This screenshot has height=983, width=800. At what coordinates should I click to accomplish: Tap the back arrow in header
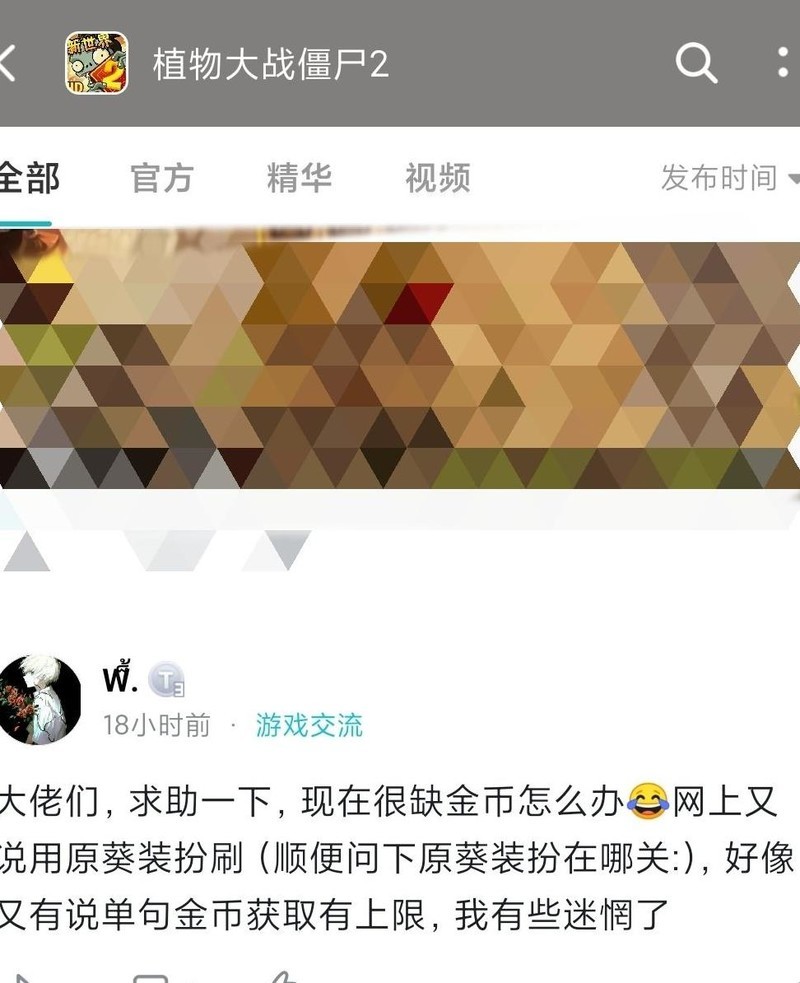click(8, 63)
